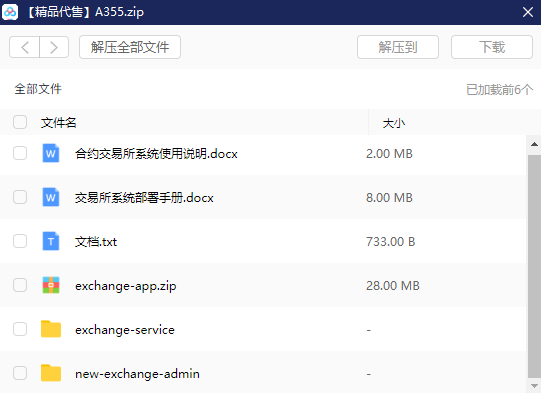The image size is (541, 393).
Task: Toggle the select-all checkbox beside 文件名
Action: [20, 122]
